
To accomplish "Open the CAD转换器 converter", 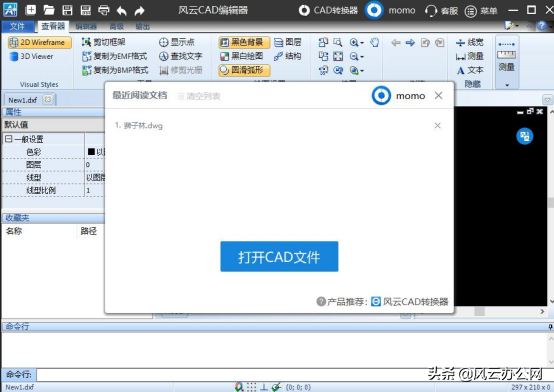I will (x=328, y=10).
